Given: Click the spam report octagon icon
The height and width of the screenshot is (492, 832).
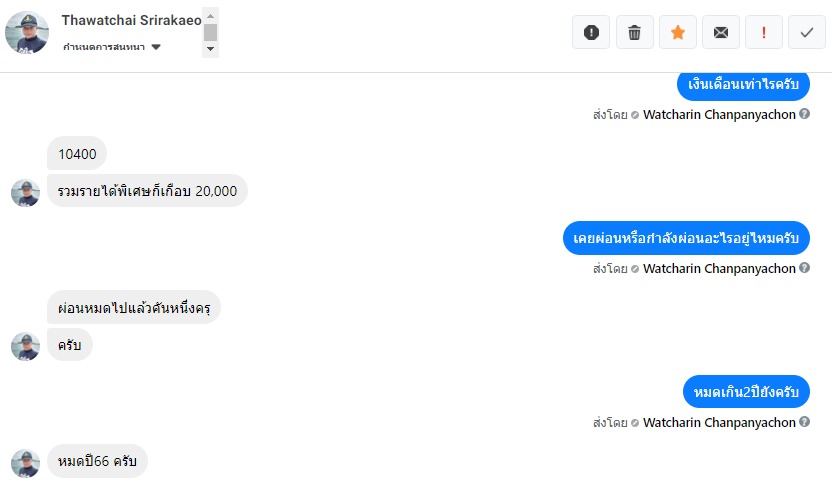Looking at the screenshot, I should pos(591,32).
